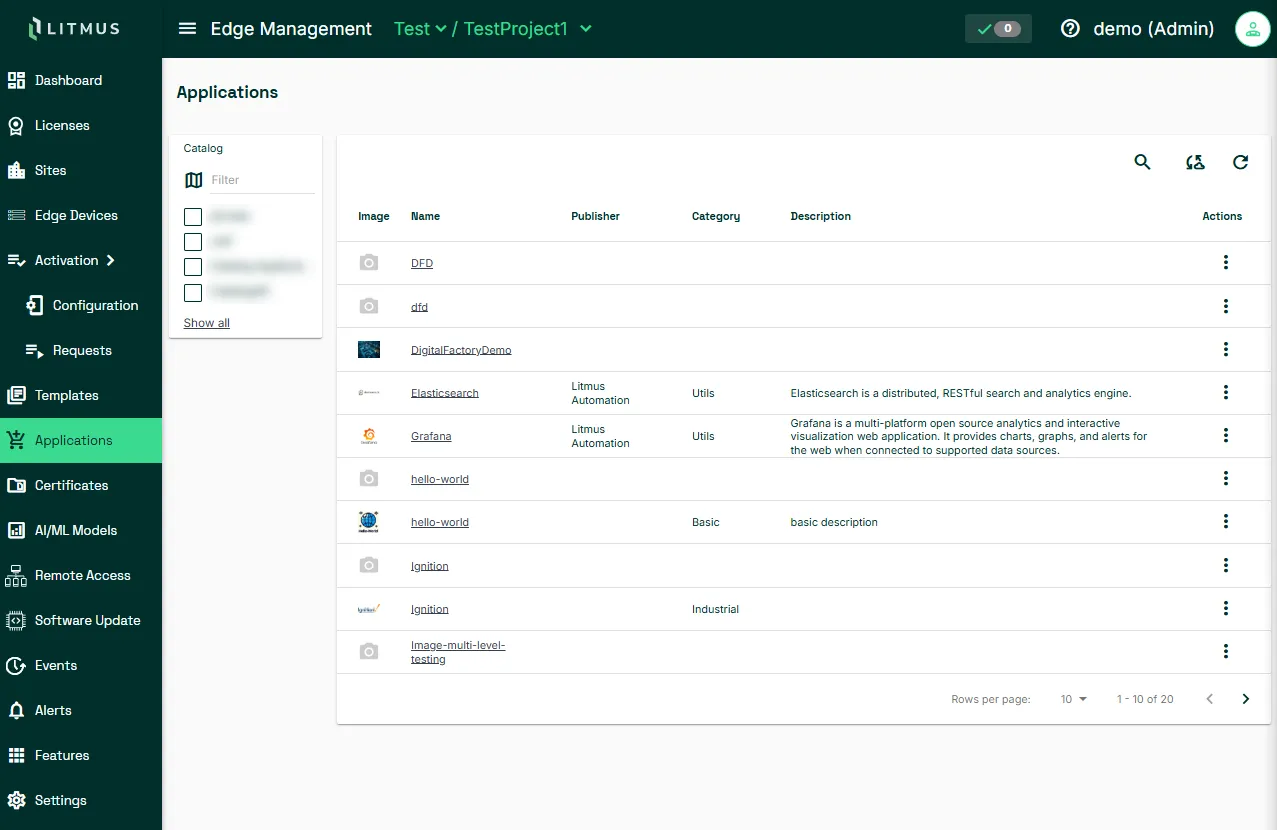Viewport: 1277px width, 830px height.
Task: Click the Ignition application logo image
Action: point(369,609)
